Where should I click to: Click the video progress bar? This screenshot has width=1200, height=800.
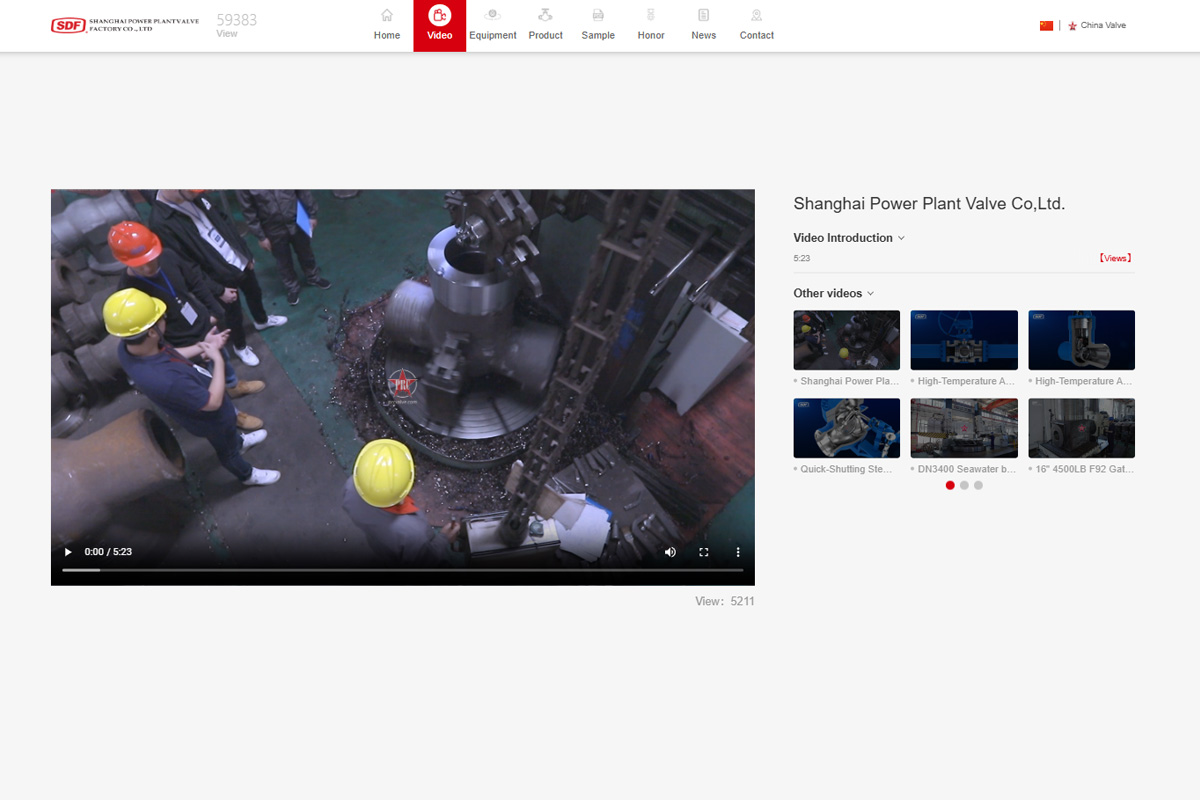(402, 570)
